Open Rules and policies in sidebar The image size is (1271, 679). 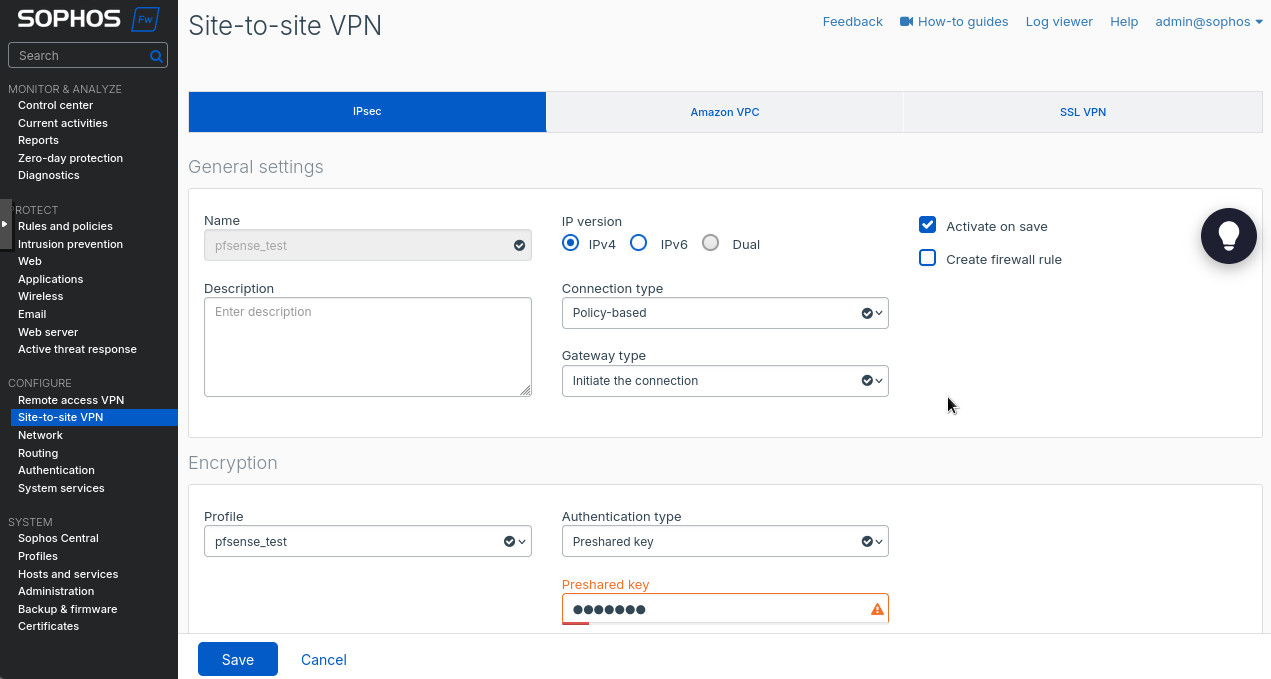pos(65,226)
